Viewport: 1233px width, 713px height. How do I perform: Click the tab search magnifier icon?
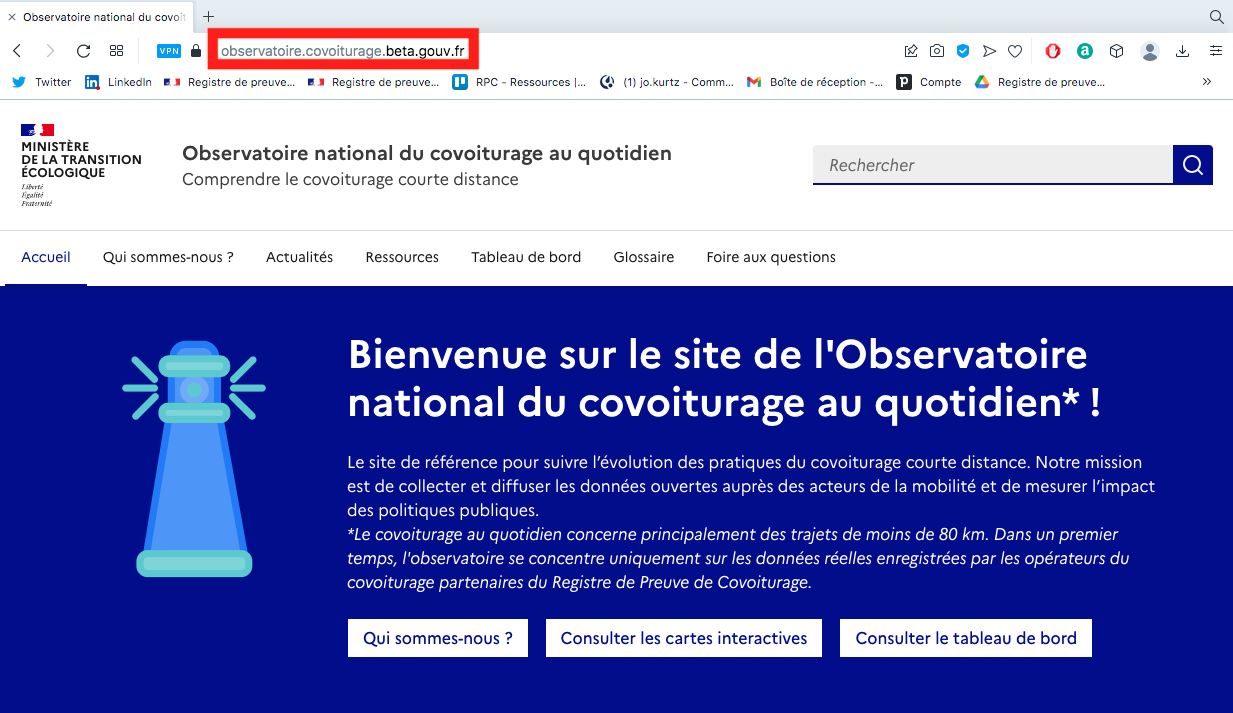pyautogui.click(x=1216, y=17)
